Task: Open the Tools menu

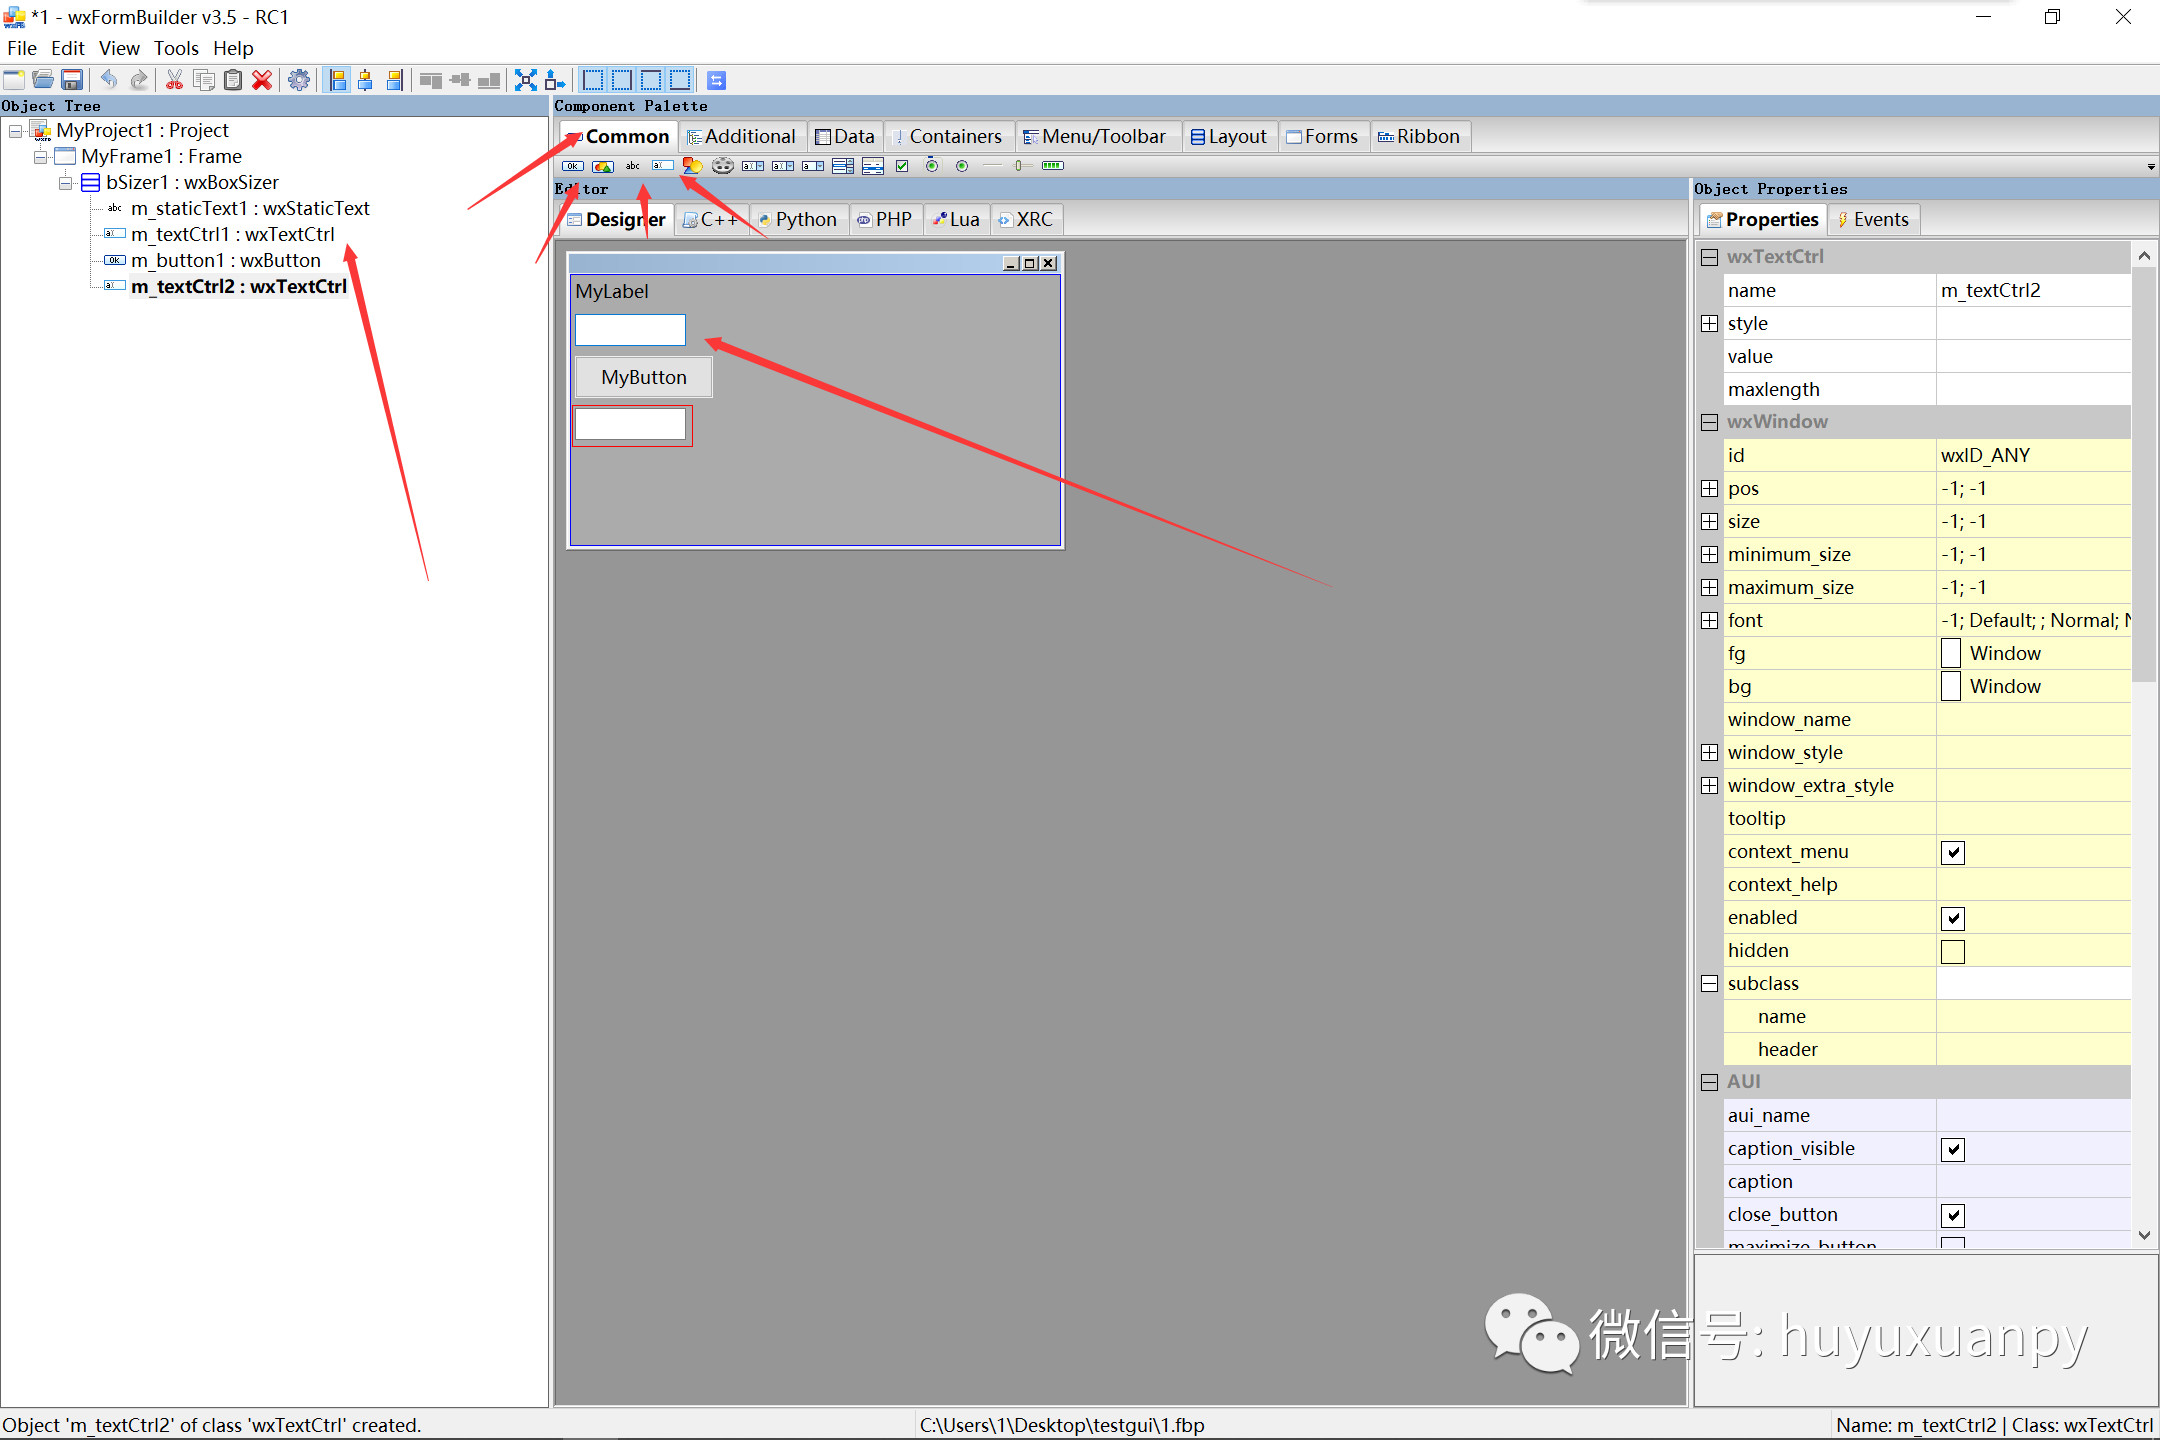Action: tap(176, 48)
